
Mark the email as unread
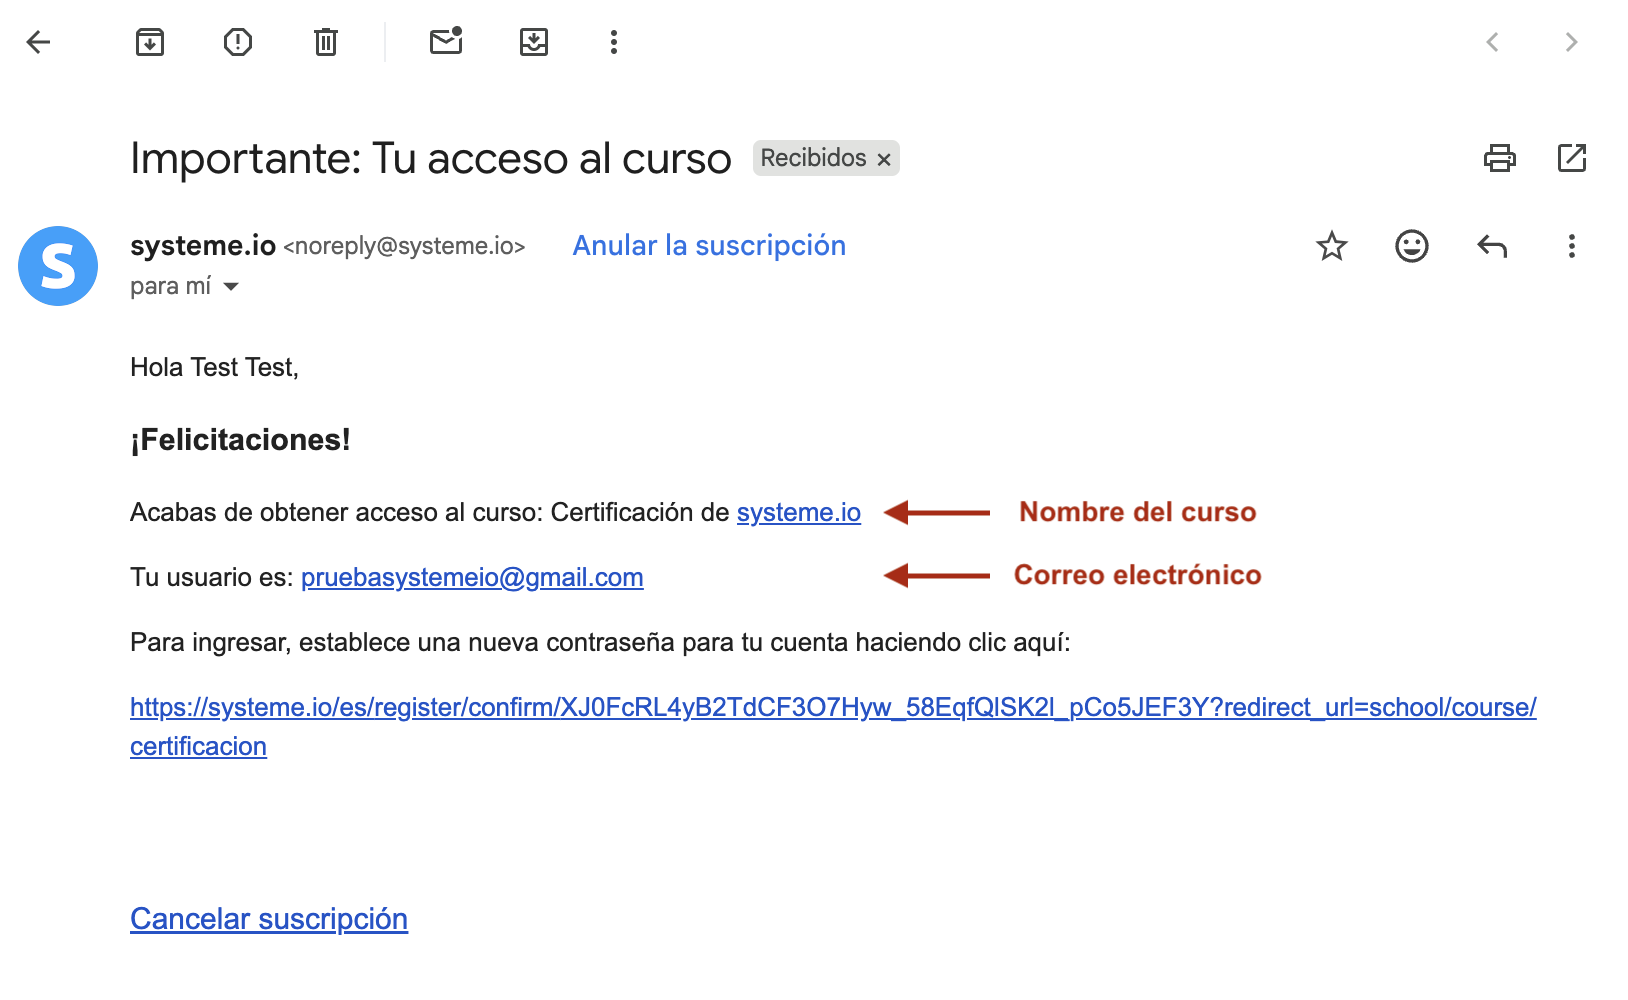446,41
